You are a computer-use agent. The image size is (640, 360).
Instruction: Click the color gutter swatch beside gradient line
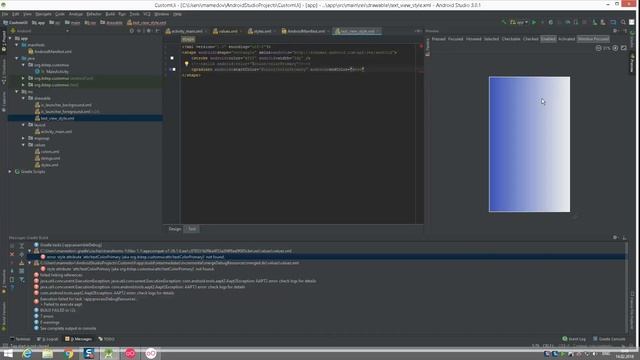click(x=174, y=69)
